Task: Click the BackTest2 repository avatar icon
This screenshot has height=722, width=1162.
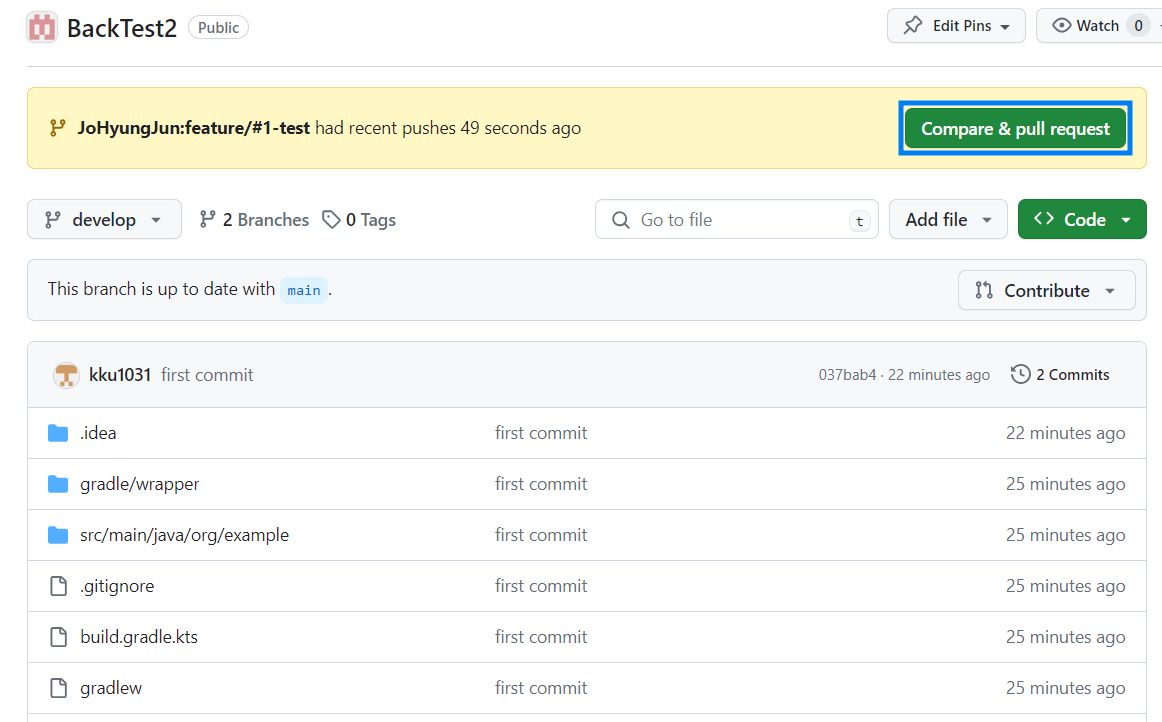Action: click(x=42, y=27)
